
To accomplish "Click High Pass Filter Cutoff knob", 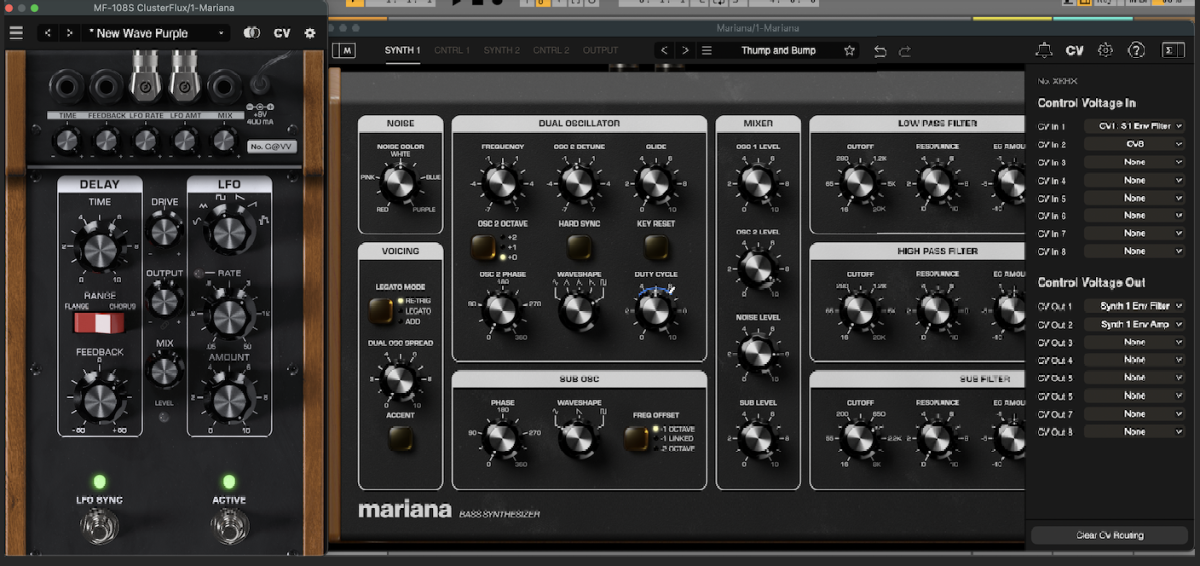I will [x=858, y=309].
